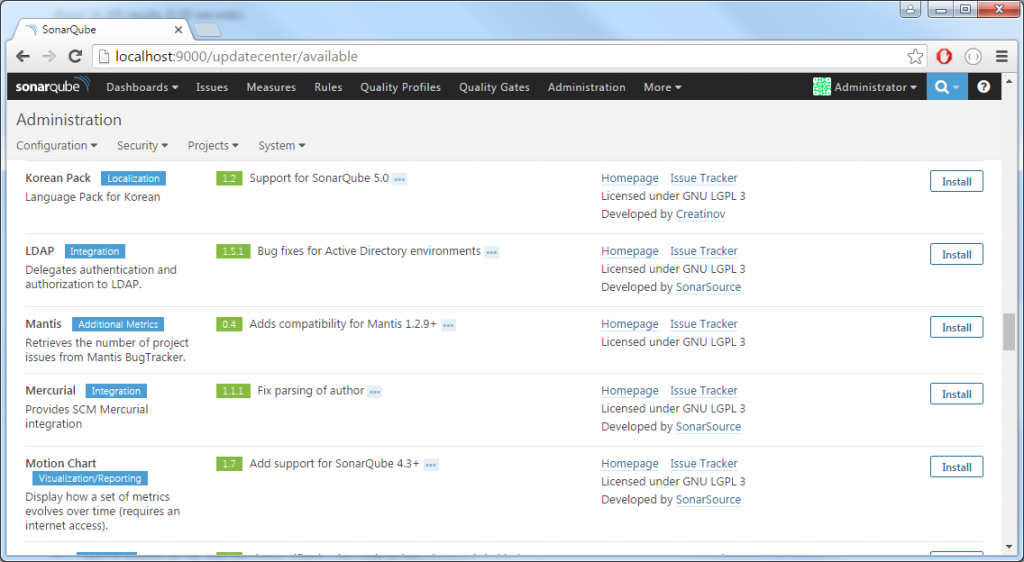The height and width of the screenshot is (562, 1024).
Task: Open the Dashboards dropdown menu
Action: (x=142, y=87)
